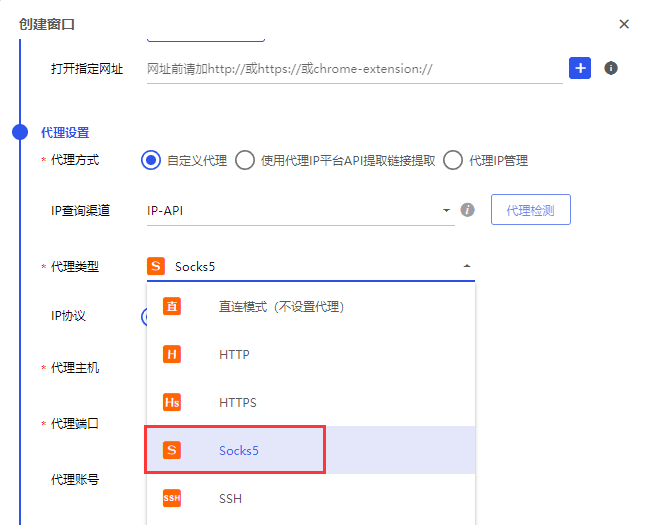The height and width of the screenshot is (525, 650).
Task: Click the 代理主机 label
Action: pyautogui.click(x=75, y=367)
